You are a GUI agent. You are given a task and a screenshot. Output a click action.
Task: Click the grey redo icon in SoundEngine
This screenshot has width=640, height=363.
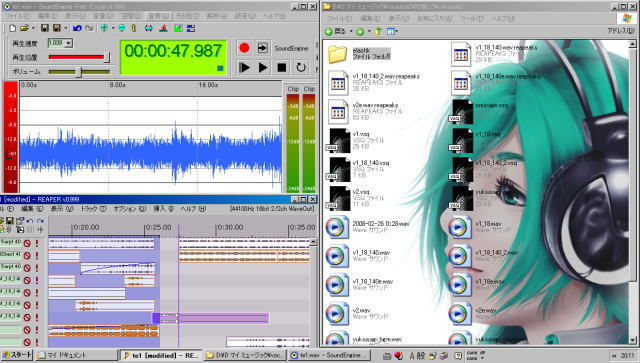pyautogui.click(x=89, y=28)
